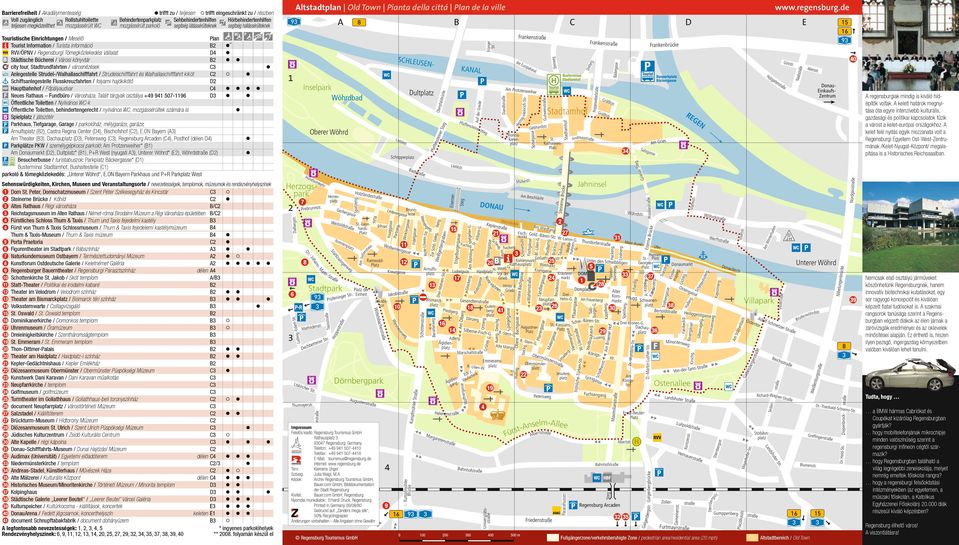The width and height of the screenshot is (959, 545).
Task: Click the large bus parking icon near Frankenbrücke
Action: tap(648, 70)
